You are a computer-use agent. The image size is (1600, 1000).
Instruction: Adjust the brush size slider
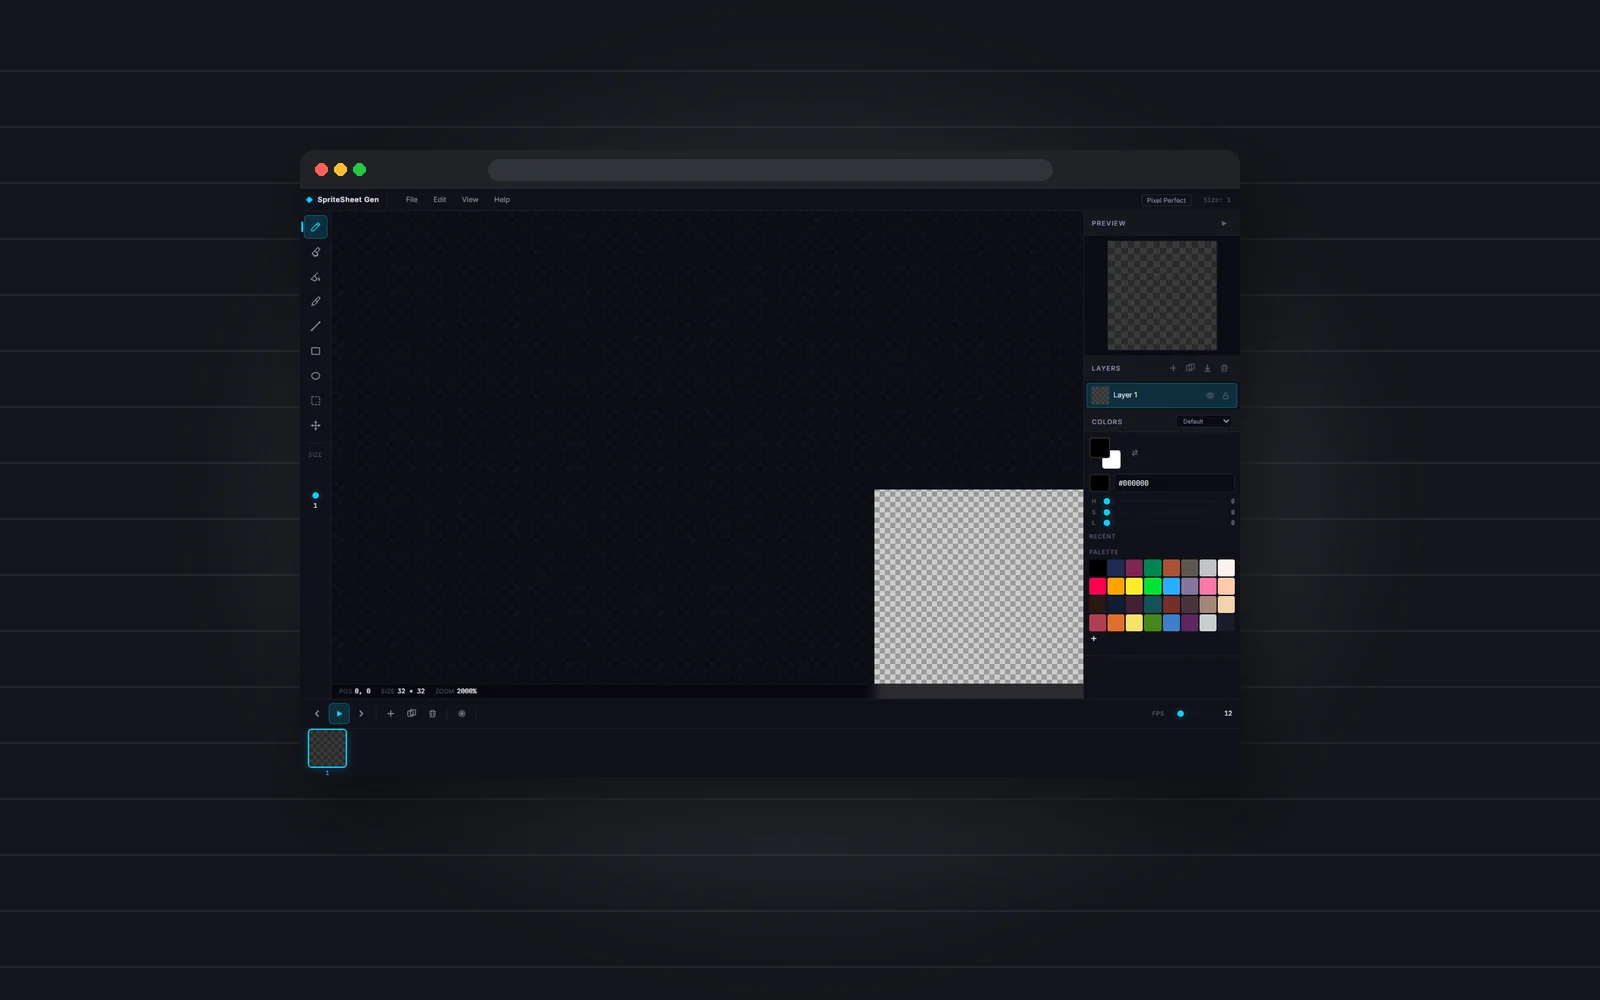click(315, 495)
